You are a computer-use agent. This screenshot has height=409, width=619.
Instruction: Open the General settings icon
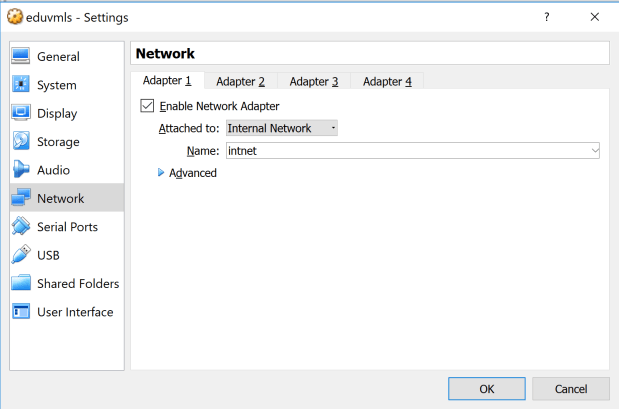(x=21, y=57)
